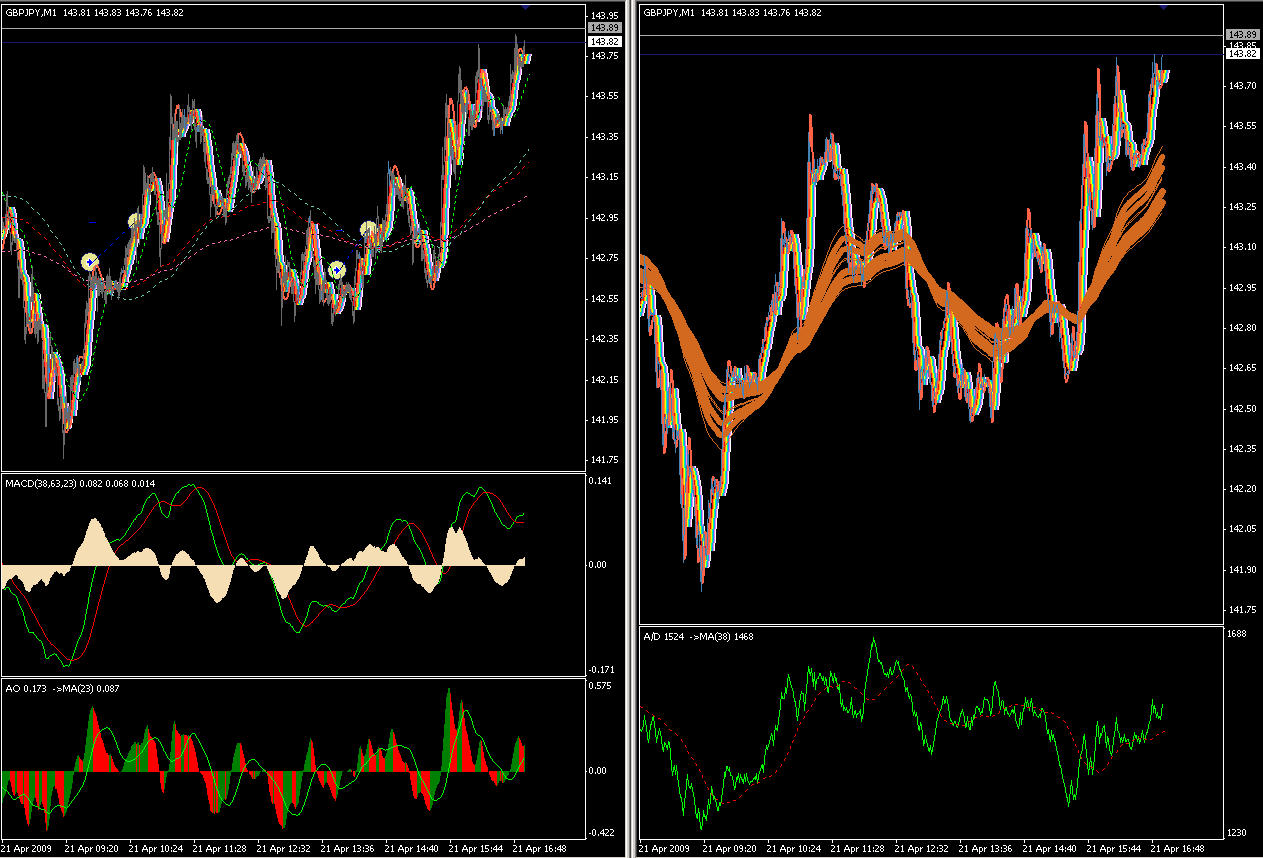Click the 142.55 price scale label
Screen dimensions: 1263x858
pyautogui.click(x=603, y=299)
